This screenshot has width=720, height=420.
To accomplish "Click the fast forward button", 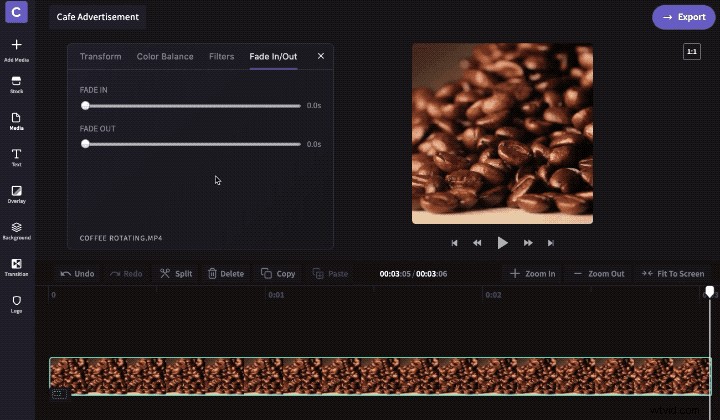I will tap(528, 243).
